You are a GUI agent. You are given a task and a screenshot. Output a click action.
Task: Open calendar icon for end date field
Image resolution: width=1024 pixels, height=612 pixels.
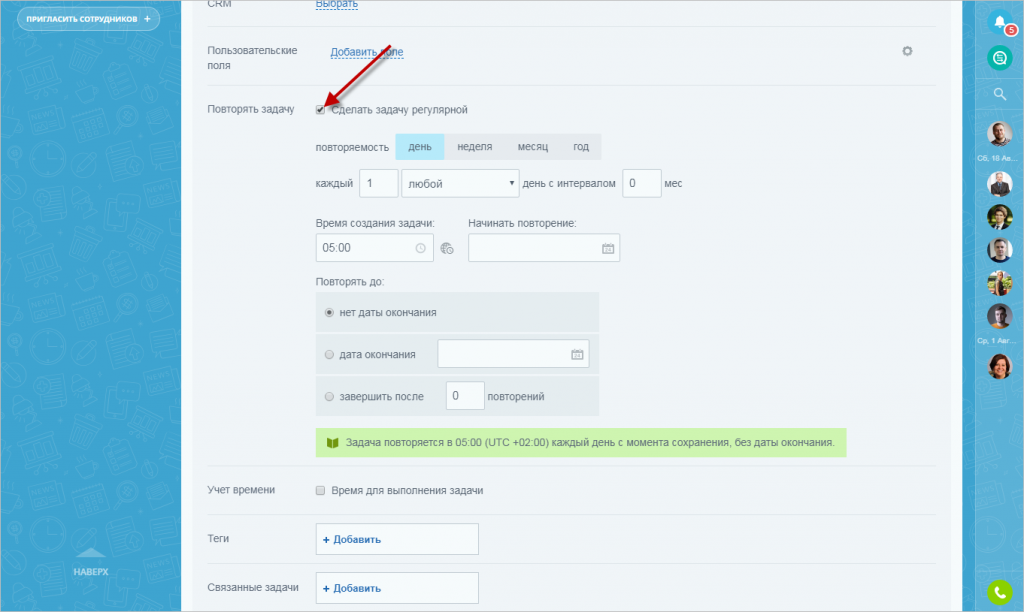tap(577, 354)
